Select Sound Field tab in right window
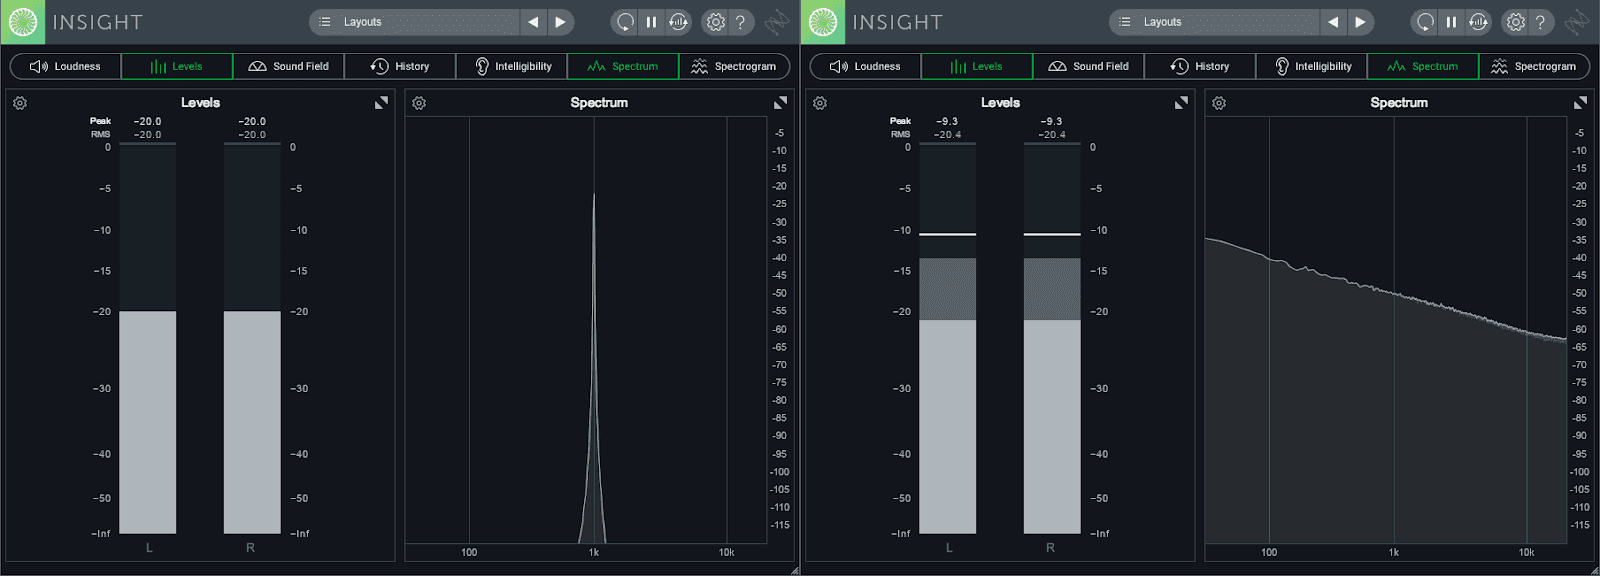Image resolution: width=1600 pixels, height=576 pixels. point(1088,66)
